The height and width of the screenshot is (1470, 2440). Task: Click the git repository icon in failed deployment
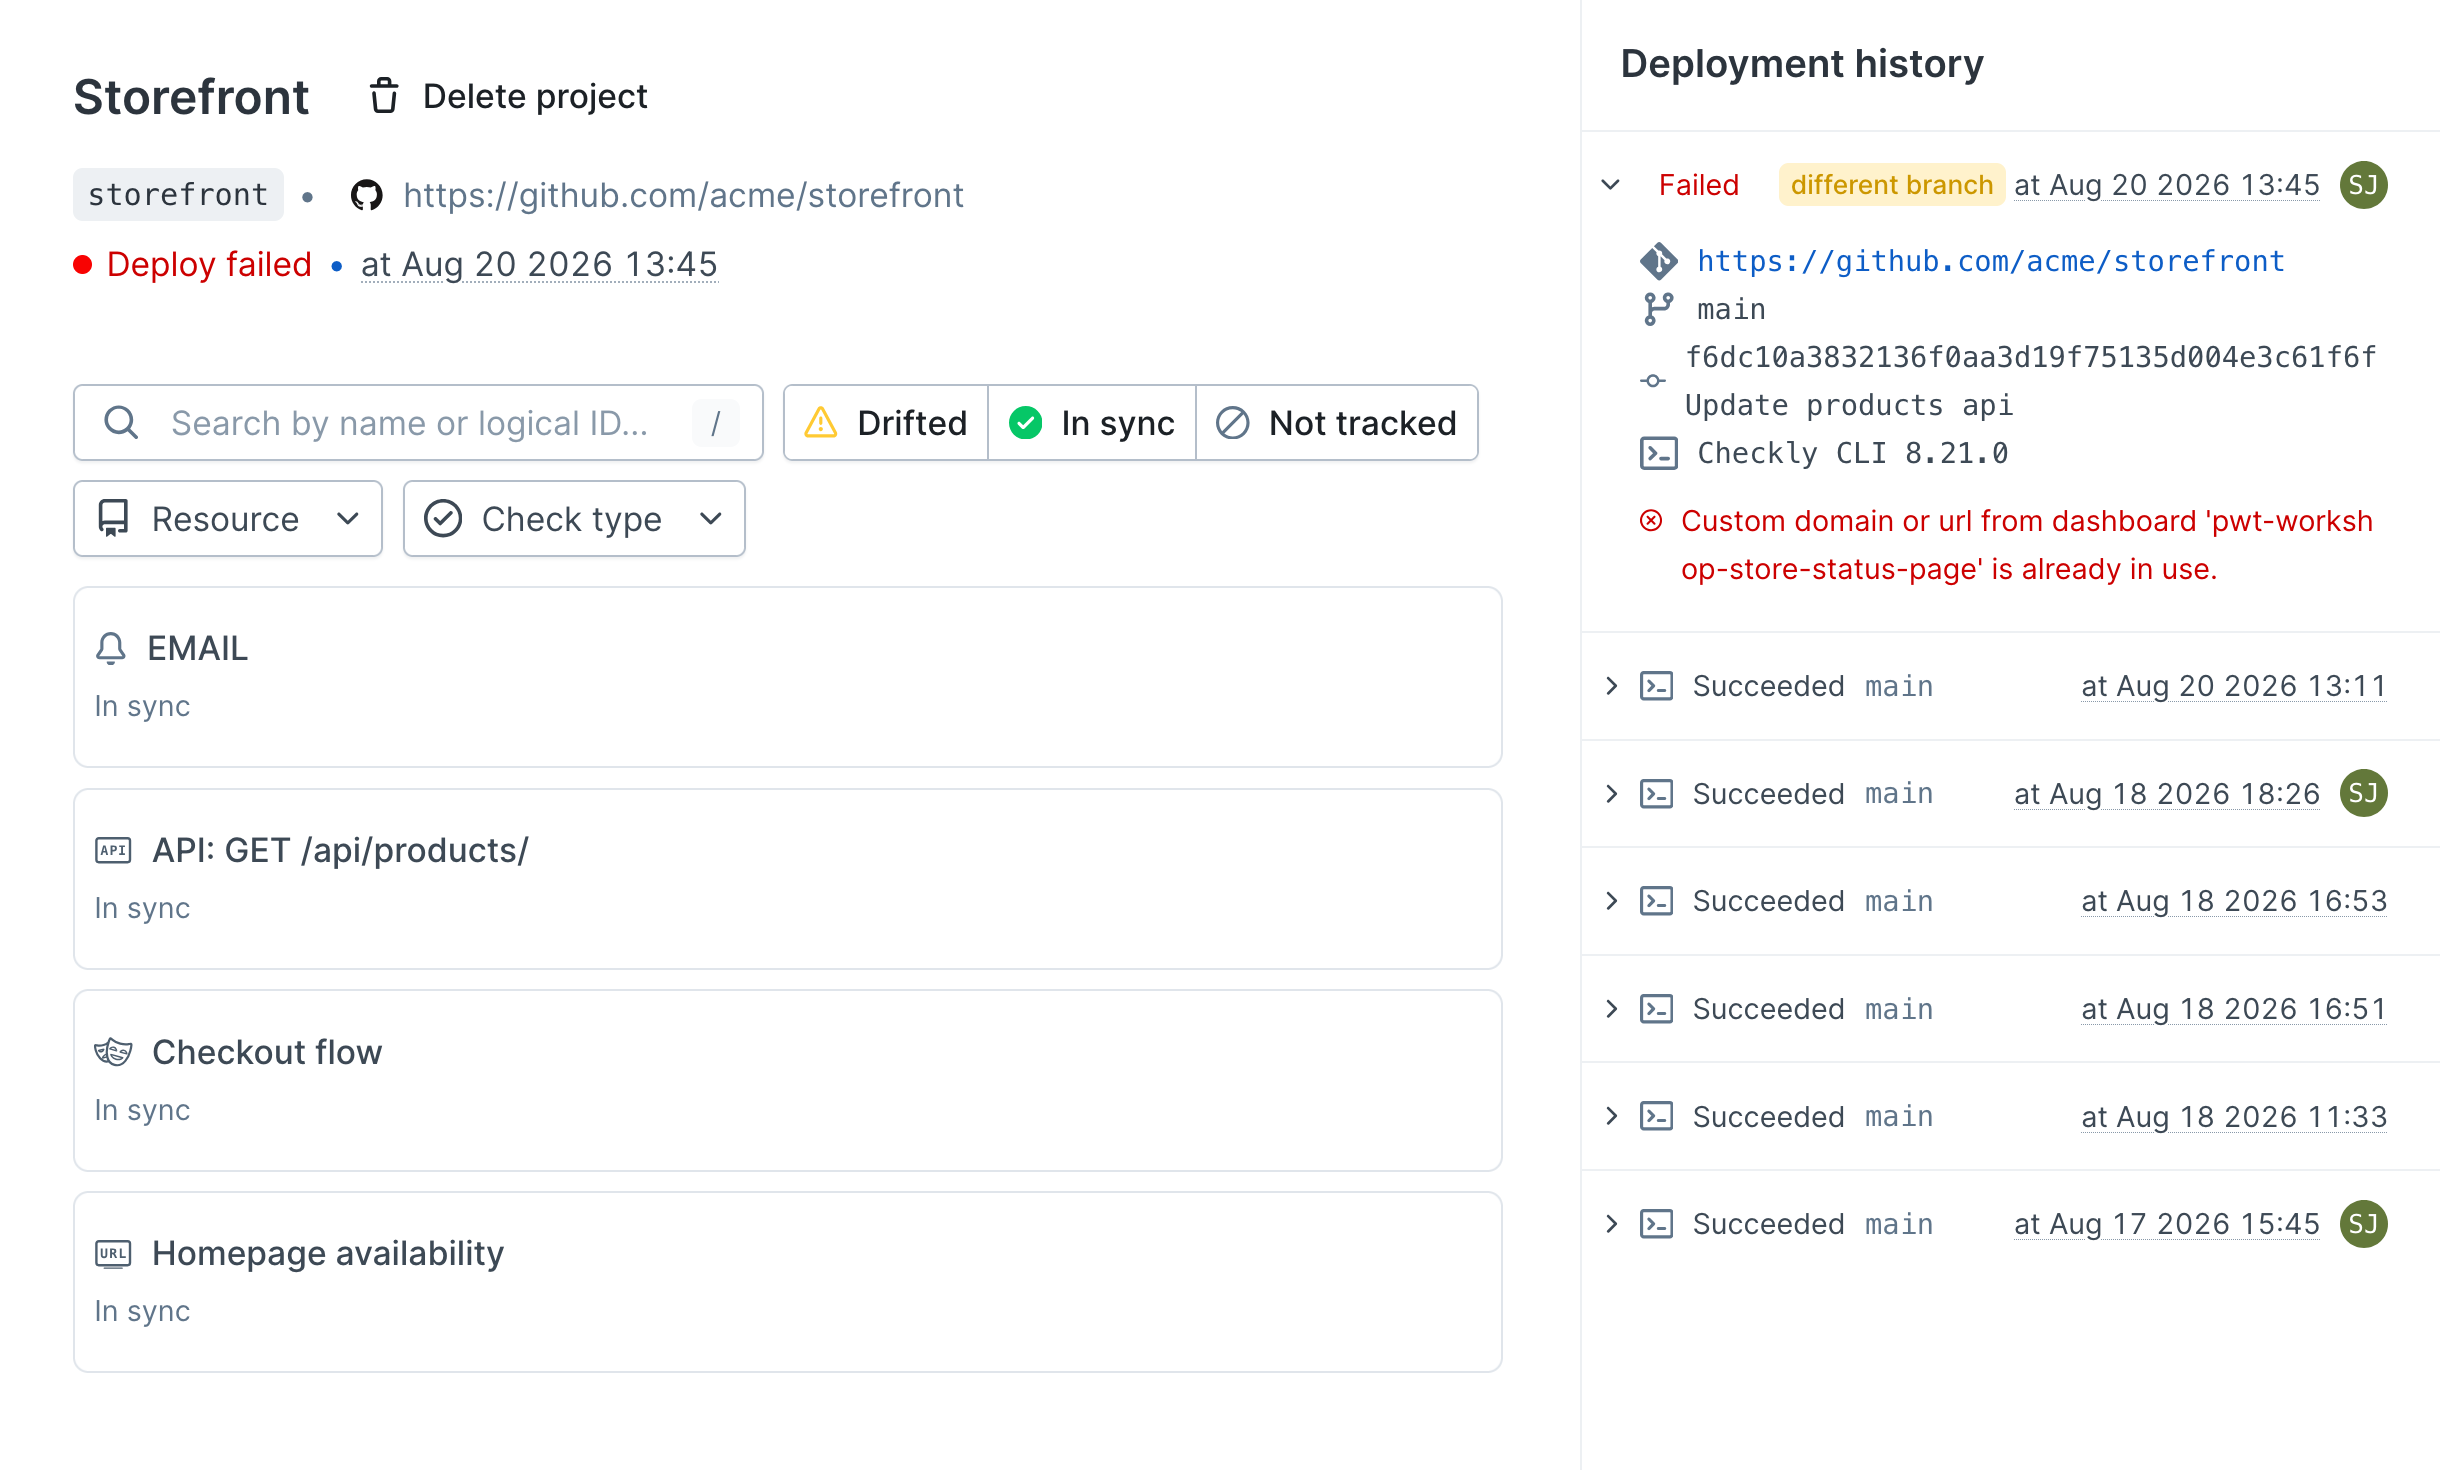[1658, 261]
